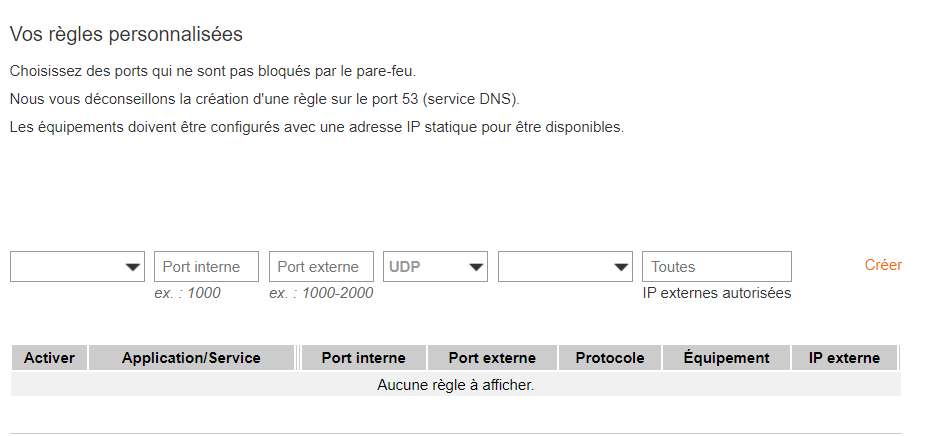The height and width of the screenshot is (436, 930).
Task: Open the application/service dropdown
Action: [77, 267]
